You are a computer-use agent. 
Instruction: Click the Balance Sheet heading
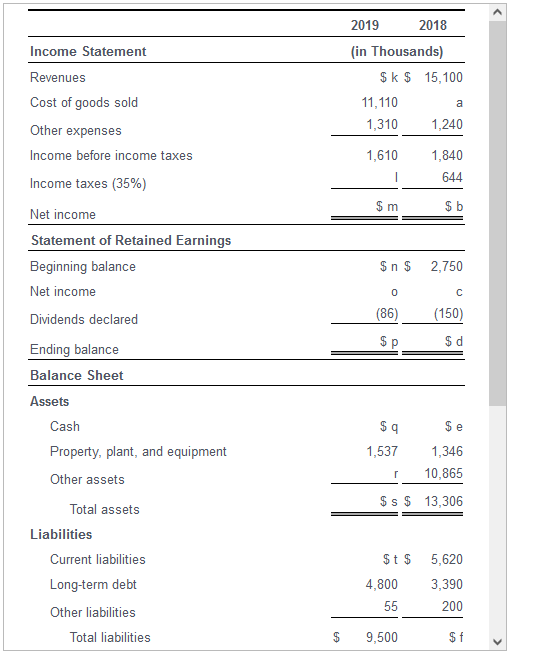77,375
